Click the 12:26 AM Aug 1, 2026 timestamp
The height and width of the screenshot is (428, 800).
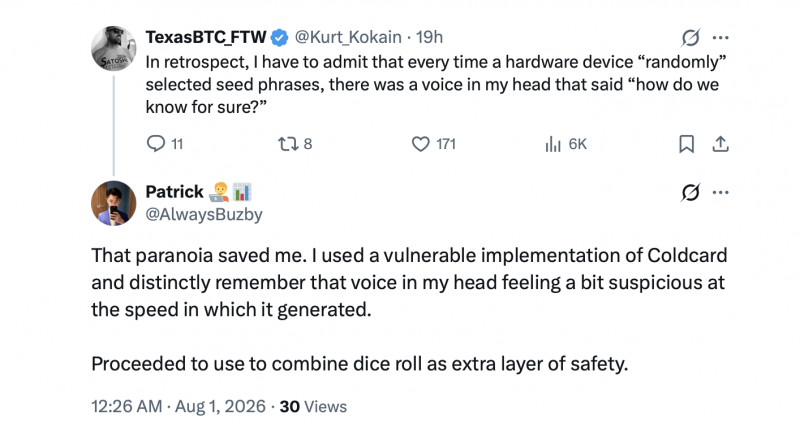[x=178, y=406]
